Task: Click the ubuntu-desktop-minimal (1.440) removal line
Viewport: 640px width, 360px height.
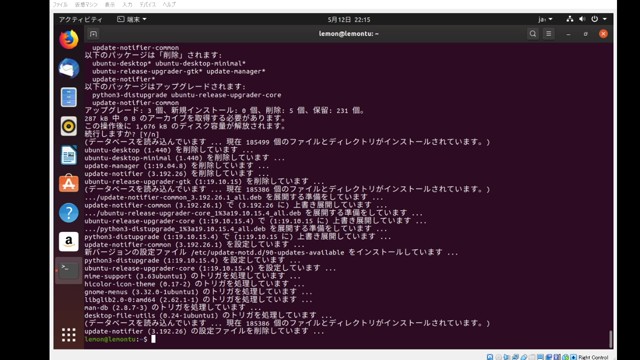Action: (184, 158)
